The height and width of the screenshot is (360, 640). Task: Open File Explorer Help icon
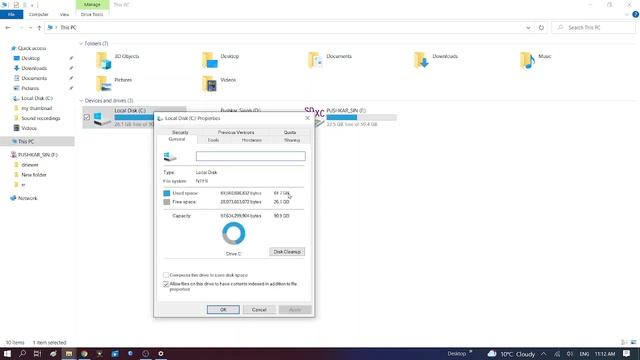[635, 14]
